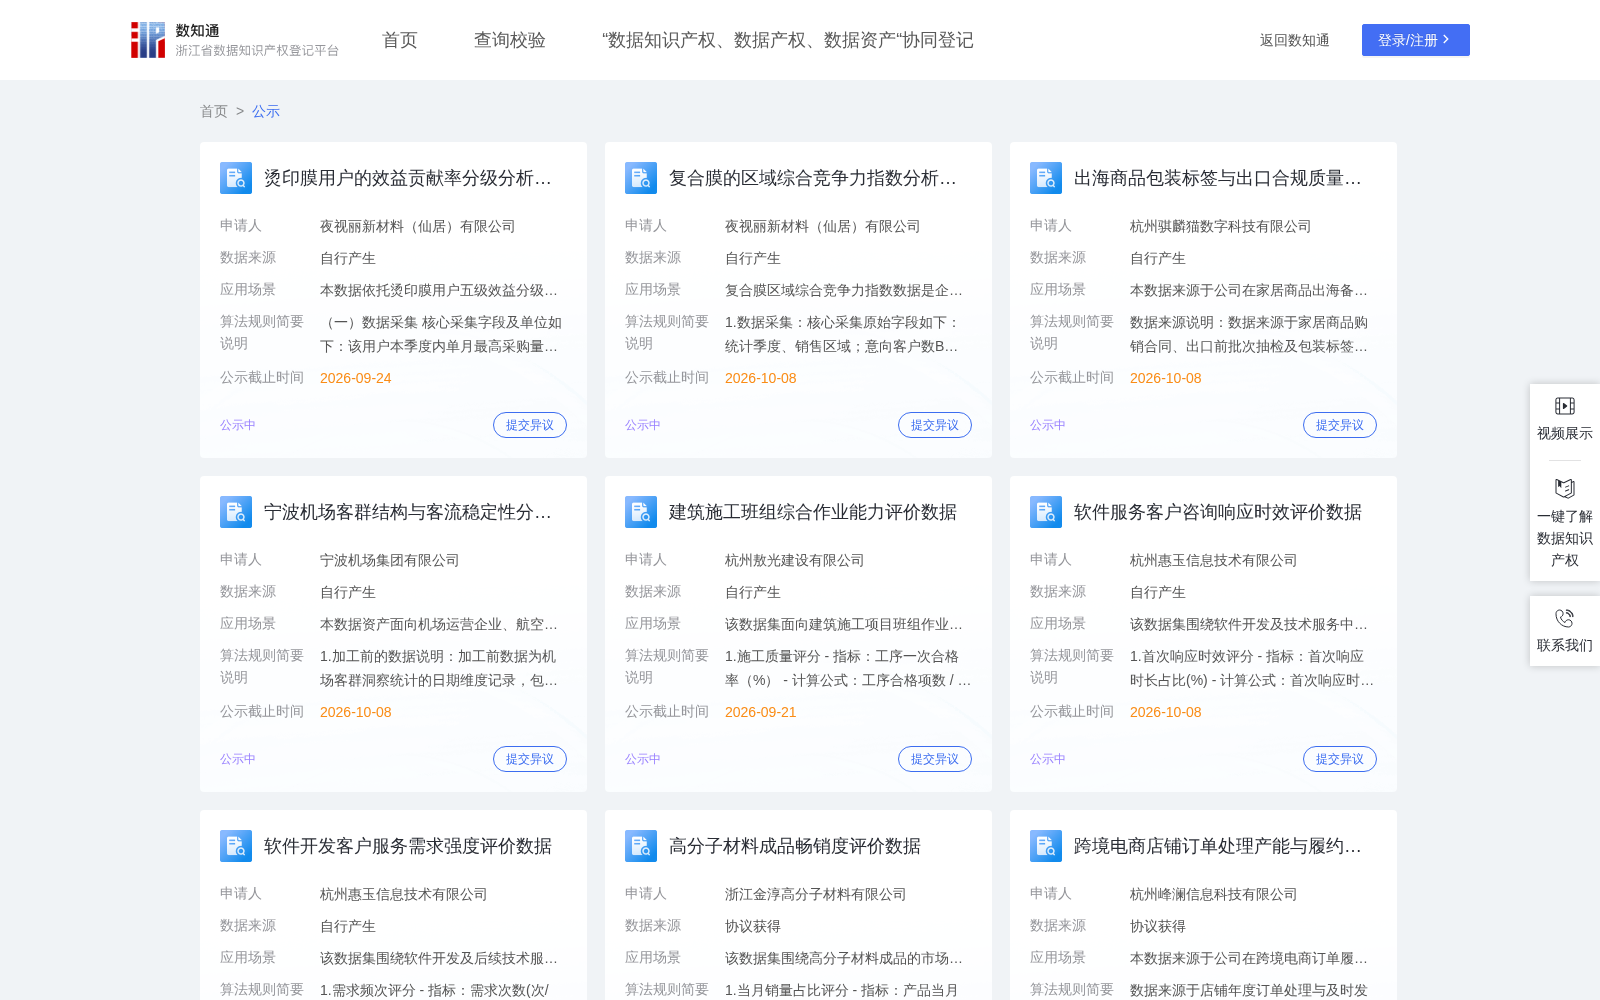
Task: Click deadline 2026-09-24 in 烫印膜用户 card
Action: pos(356,378)
